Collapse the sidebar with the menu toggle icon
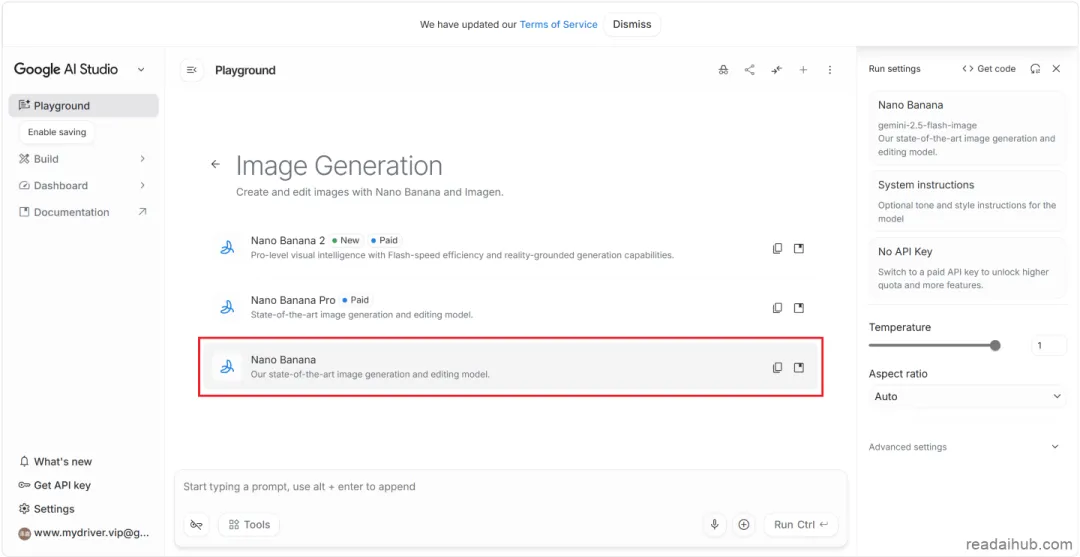This screenshot has height=557, width=1080. (192, 70)
